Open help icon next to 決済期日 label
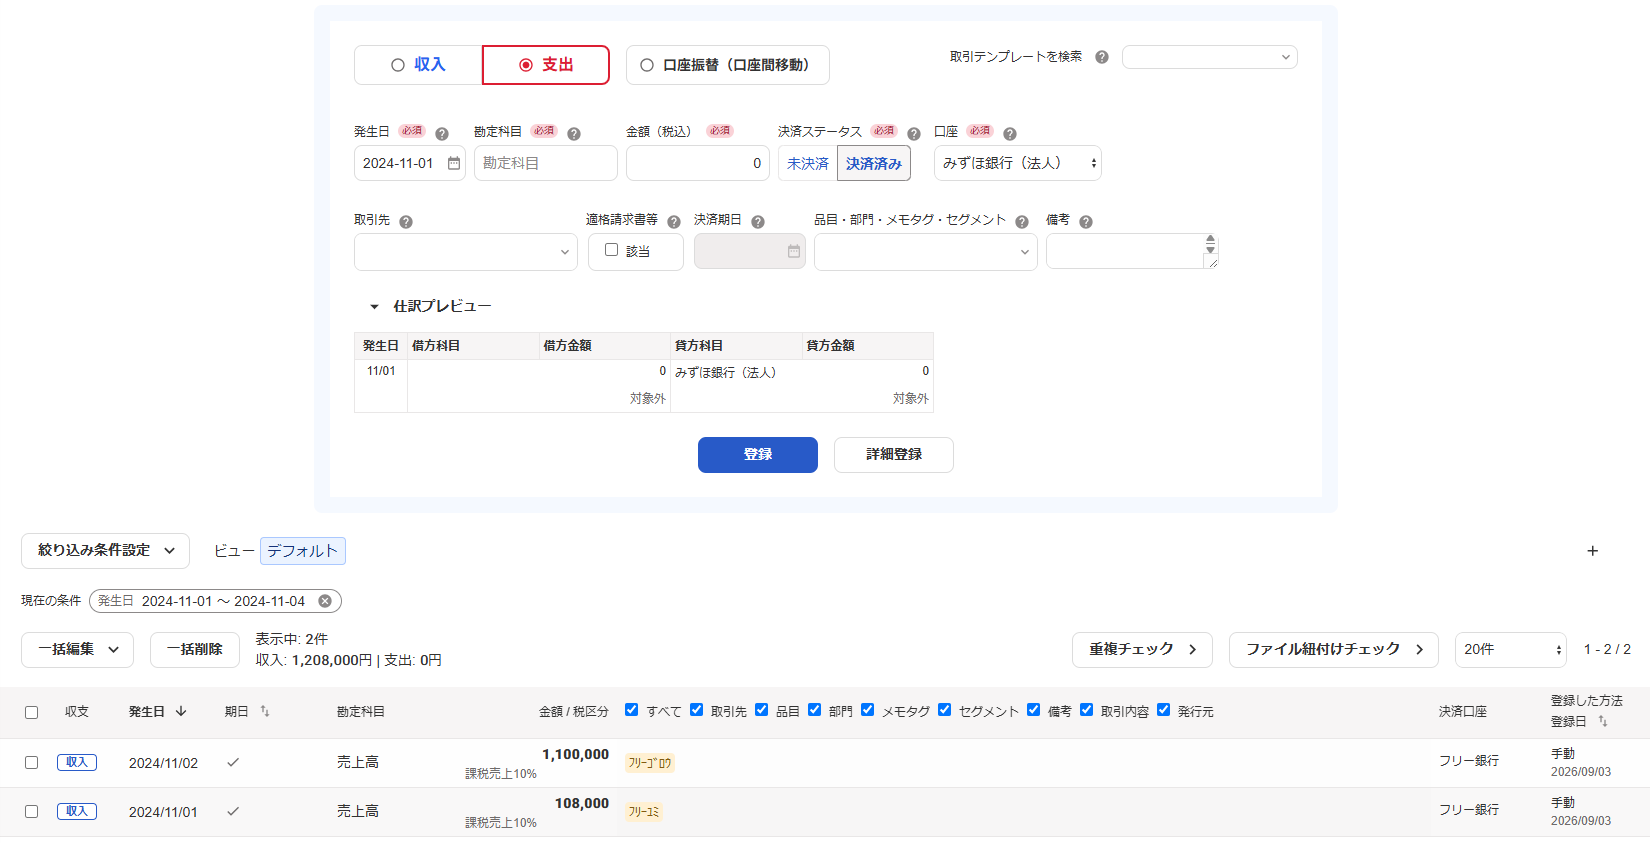Screen dimensions: 1650x843 758,222
